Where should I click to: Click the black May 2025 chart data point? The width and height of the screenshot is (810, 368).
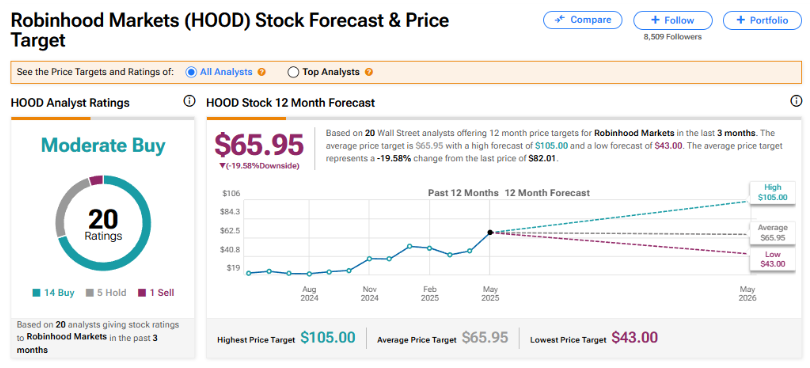click(490, 233)
